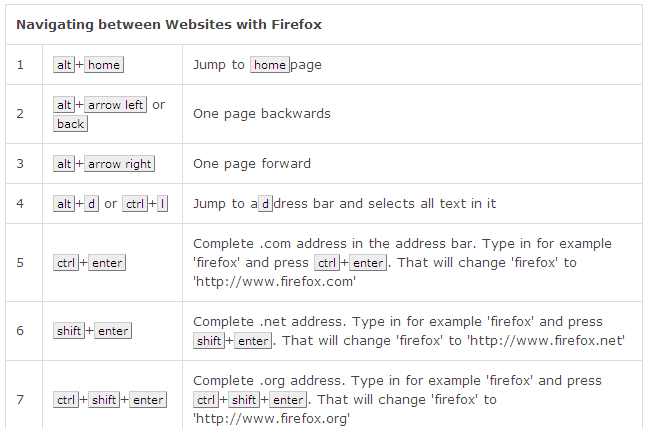Click the enter key in row 5 shortcut column
This screenshot has height=429, width=647.
[x=107, y=263]
